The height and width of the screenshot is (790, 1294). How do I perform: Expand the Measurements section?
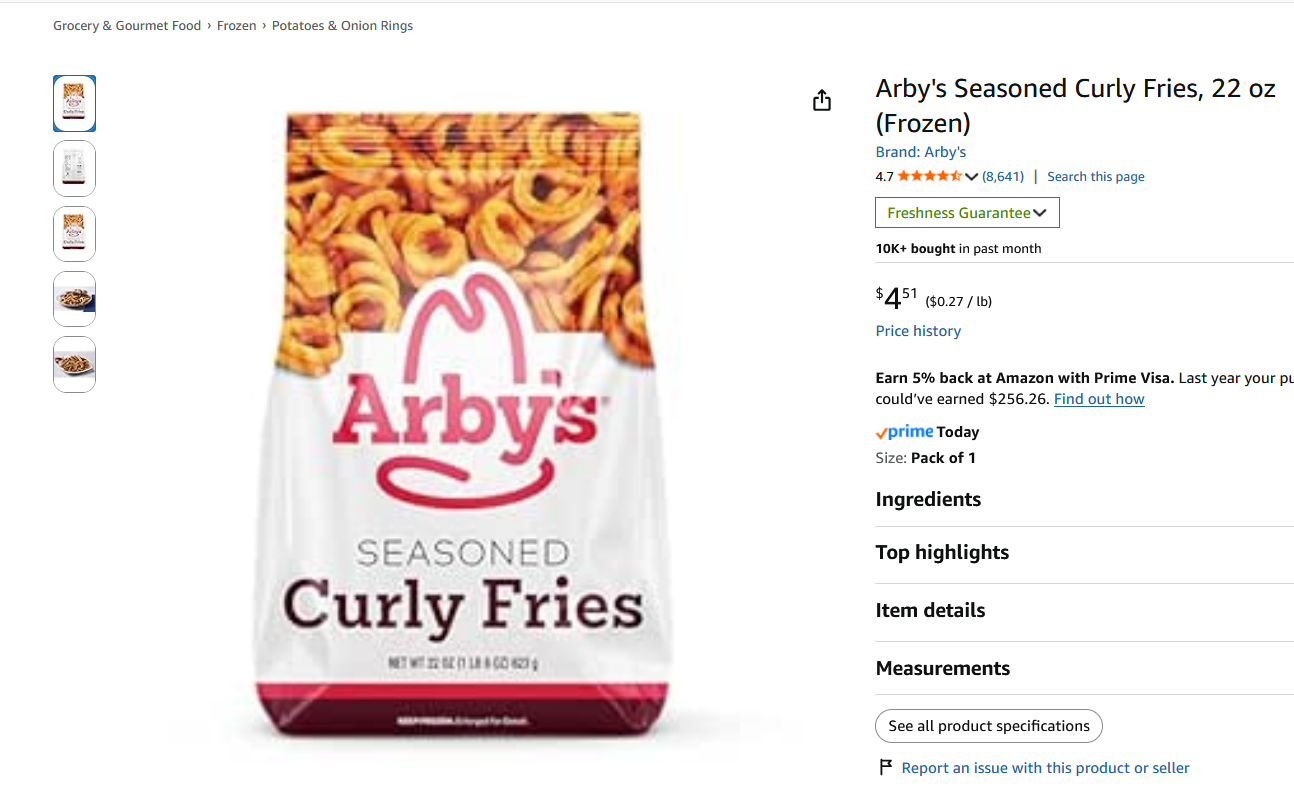pyautogui.click(x=942, y=668)
